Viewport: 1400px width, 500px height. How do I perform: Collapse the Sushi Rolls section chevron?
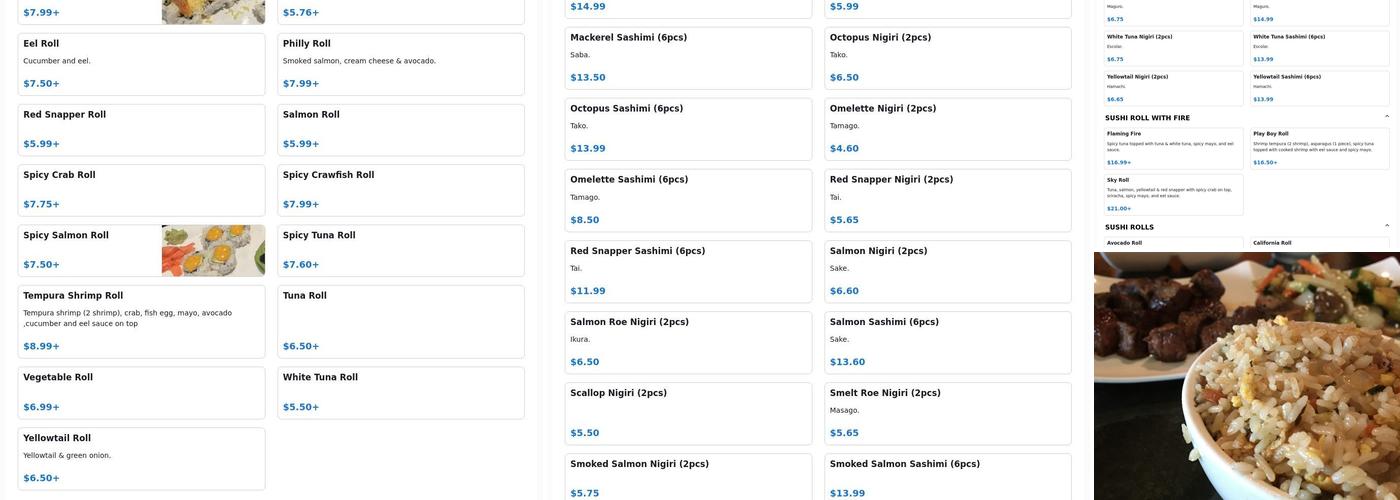(x=1386, y=227)
